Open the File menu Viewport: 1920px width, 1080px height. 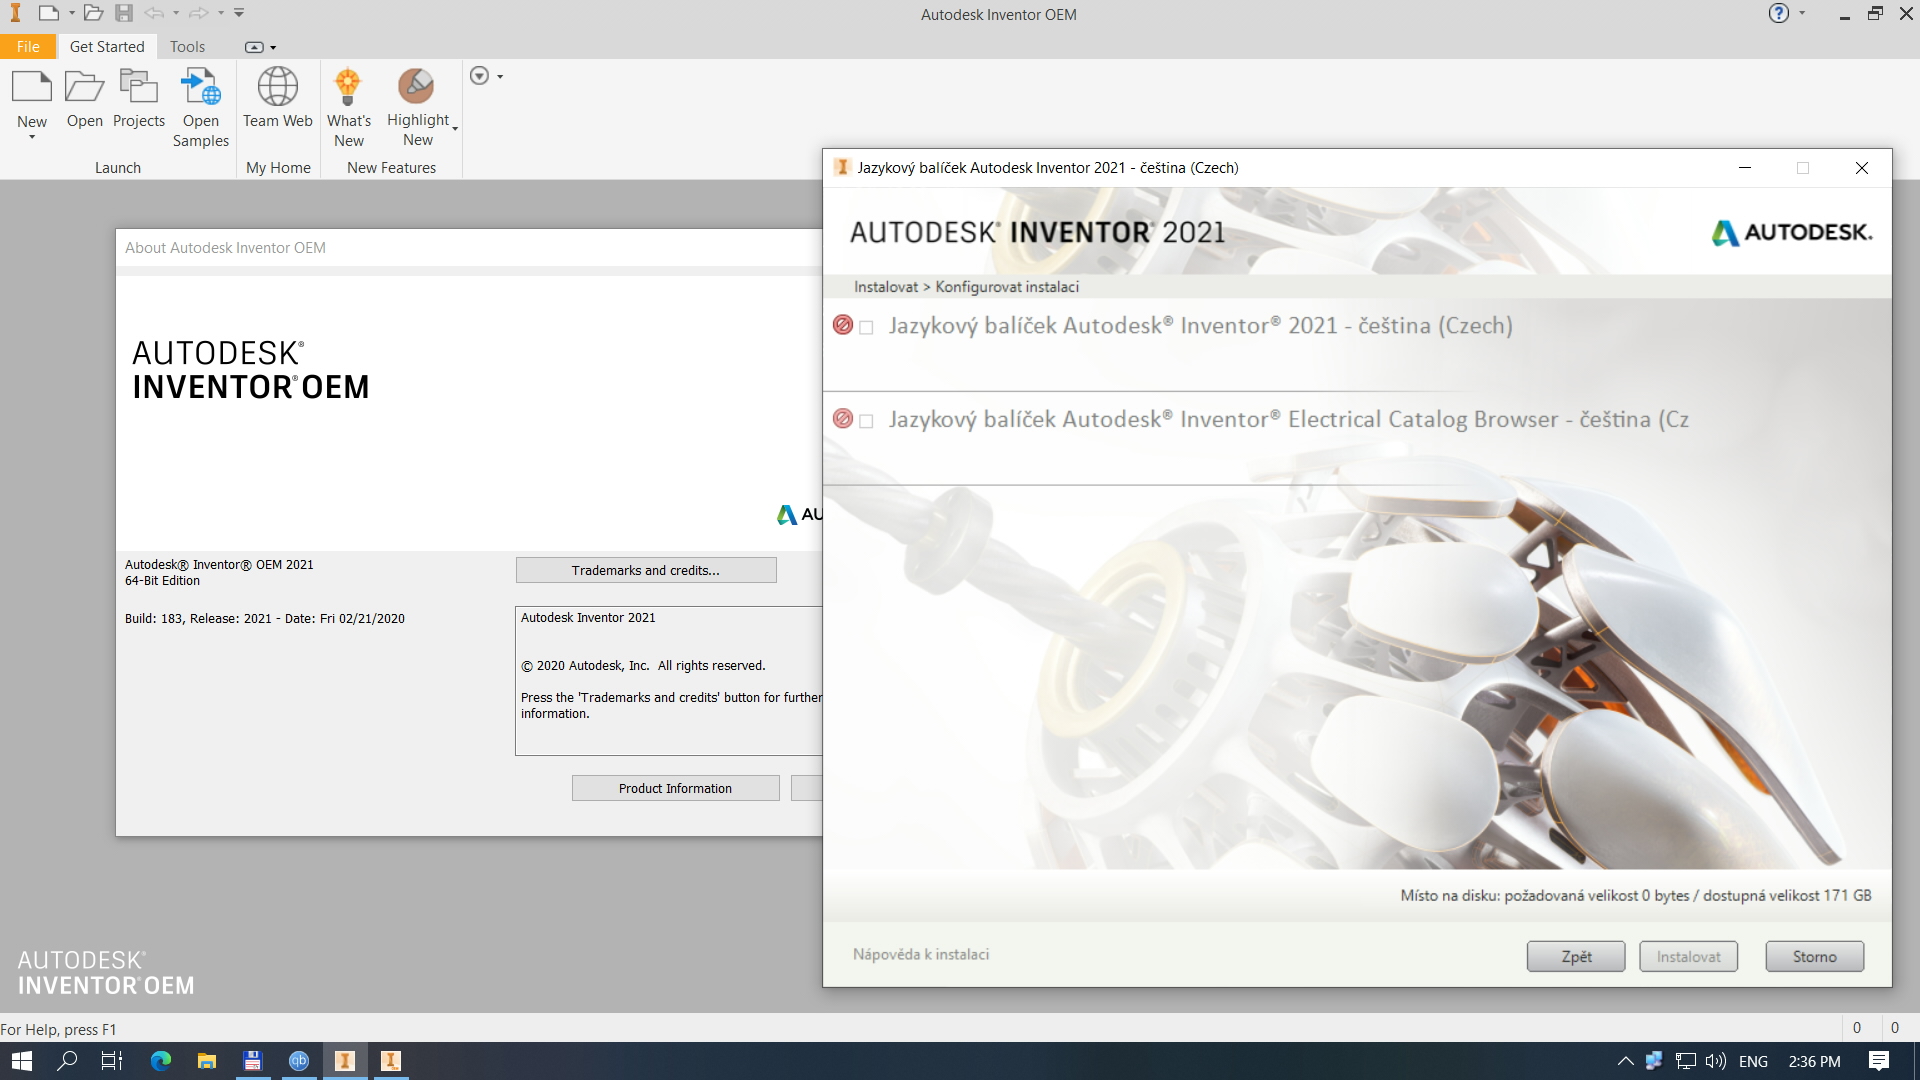point(28,46)
